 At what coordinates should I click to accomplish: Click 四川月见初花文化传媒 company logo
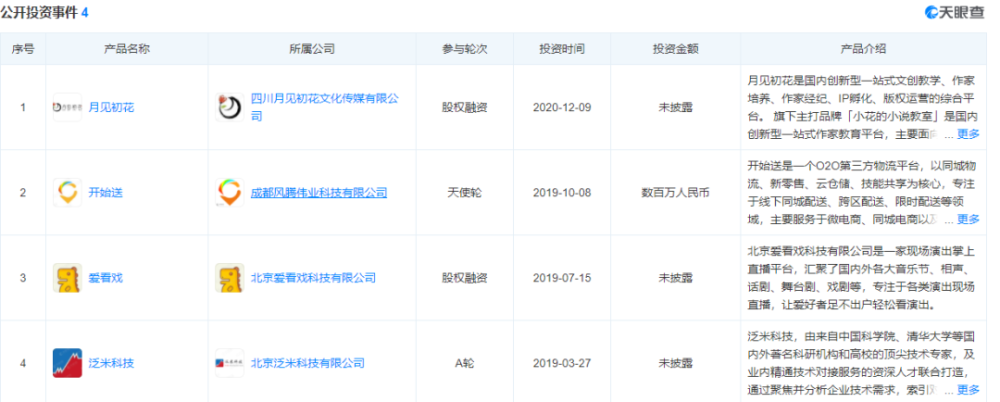coord(230,107)
